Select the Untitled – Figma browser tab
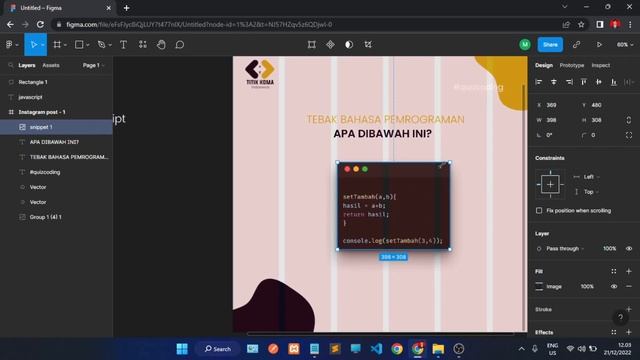The image size is (640, 360). click(x=59, y=8)
